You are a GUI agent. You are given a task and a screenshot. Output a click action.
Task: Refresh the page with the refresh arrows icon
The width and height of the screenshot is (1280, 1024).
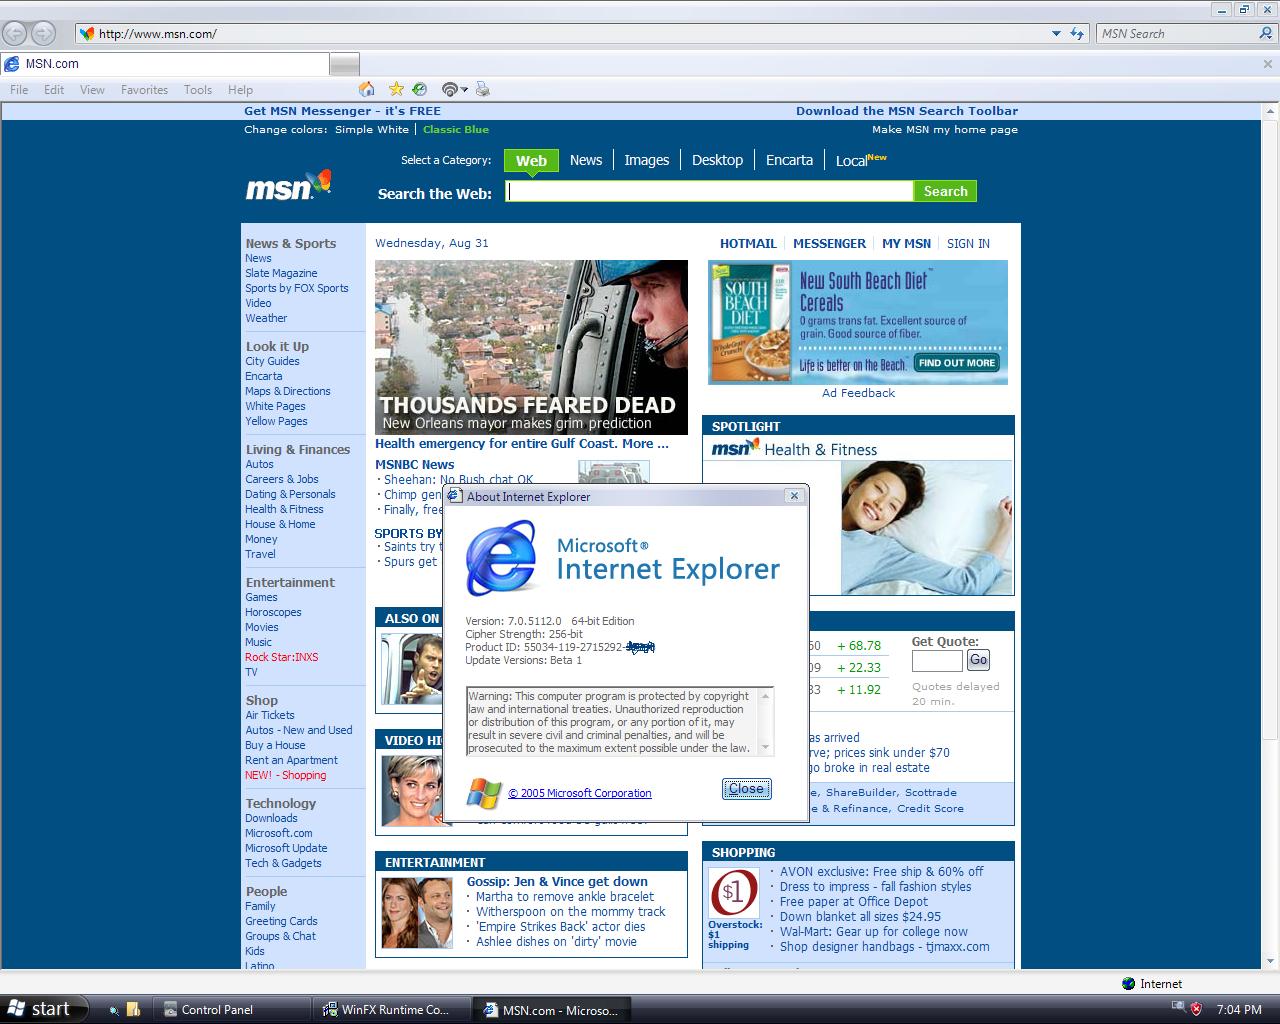[1077, 34]
